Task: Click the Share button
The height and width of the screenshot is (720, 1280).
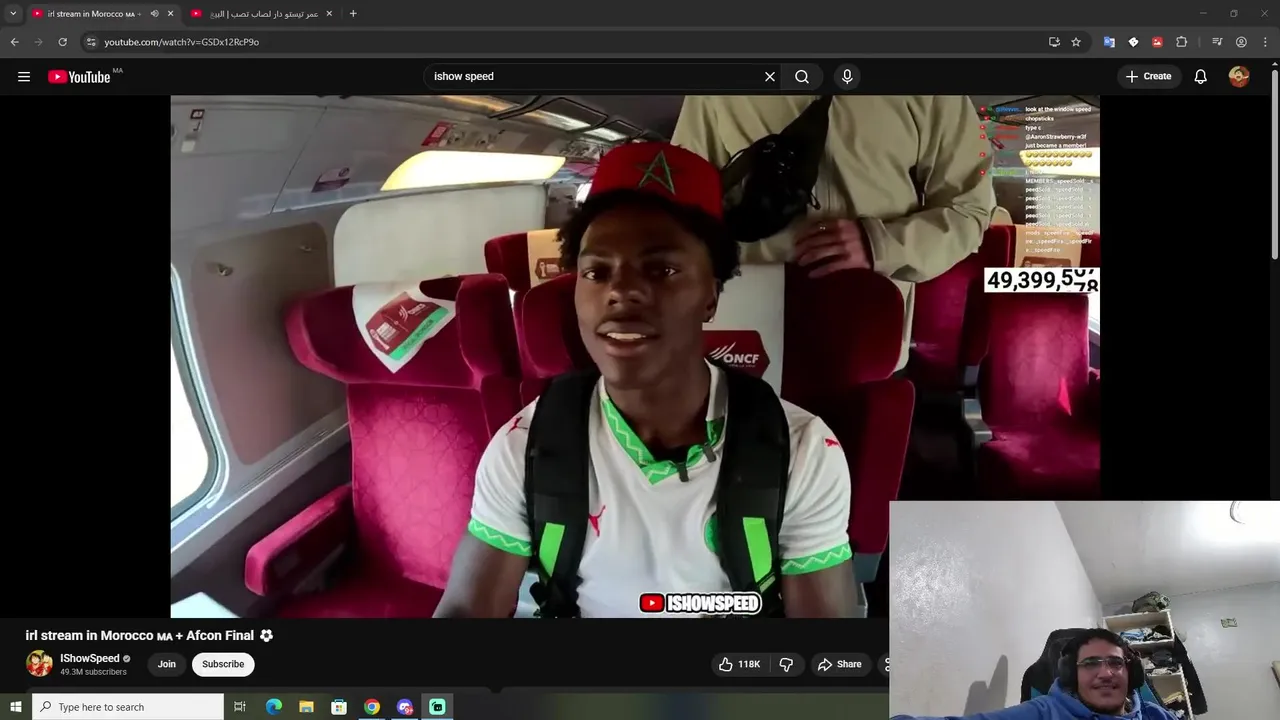Action: (x=839, y=664)
